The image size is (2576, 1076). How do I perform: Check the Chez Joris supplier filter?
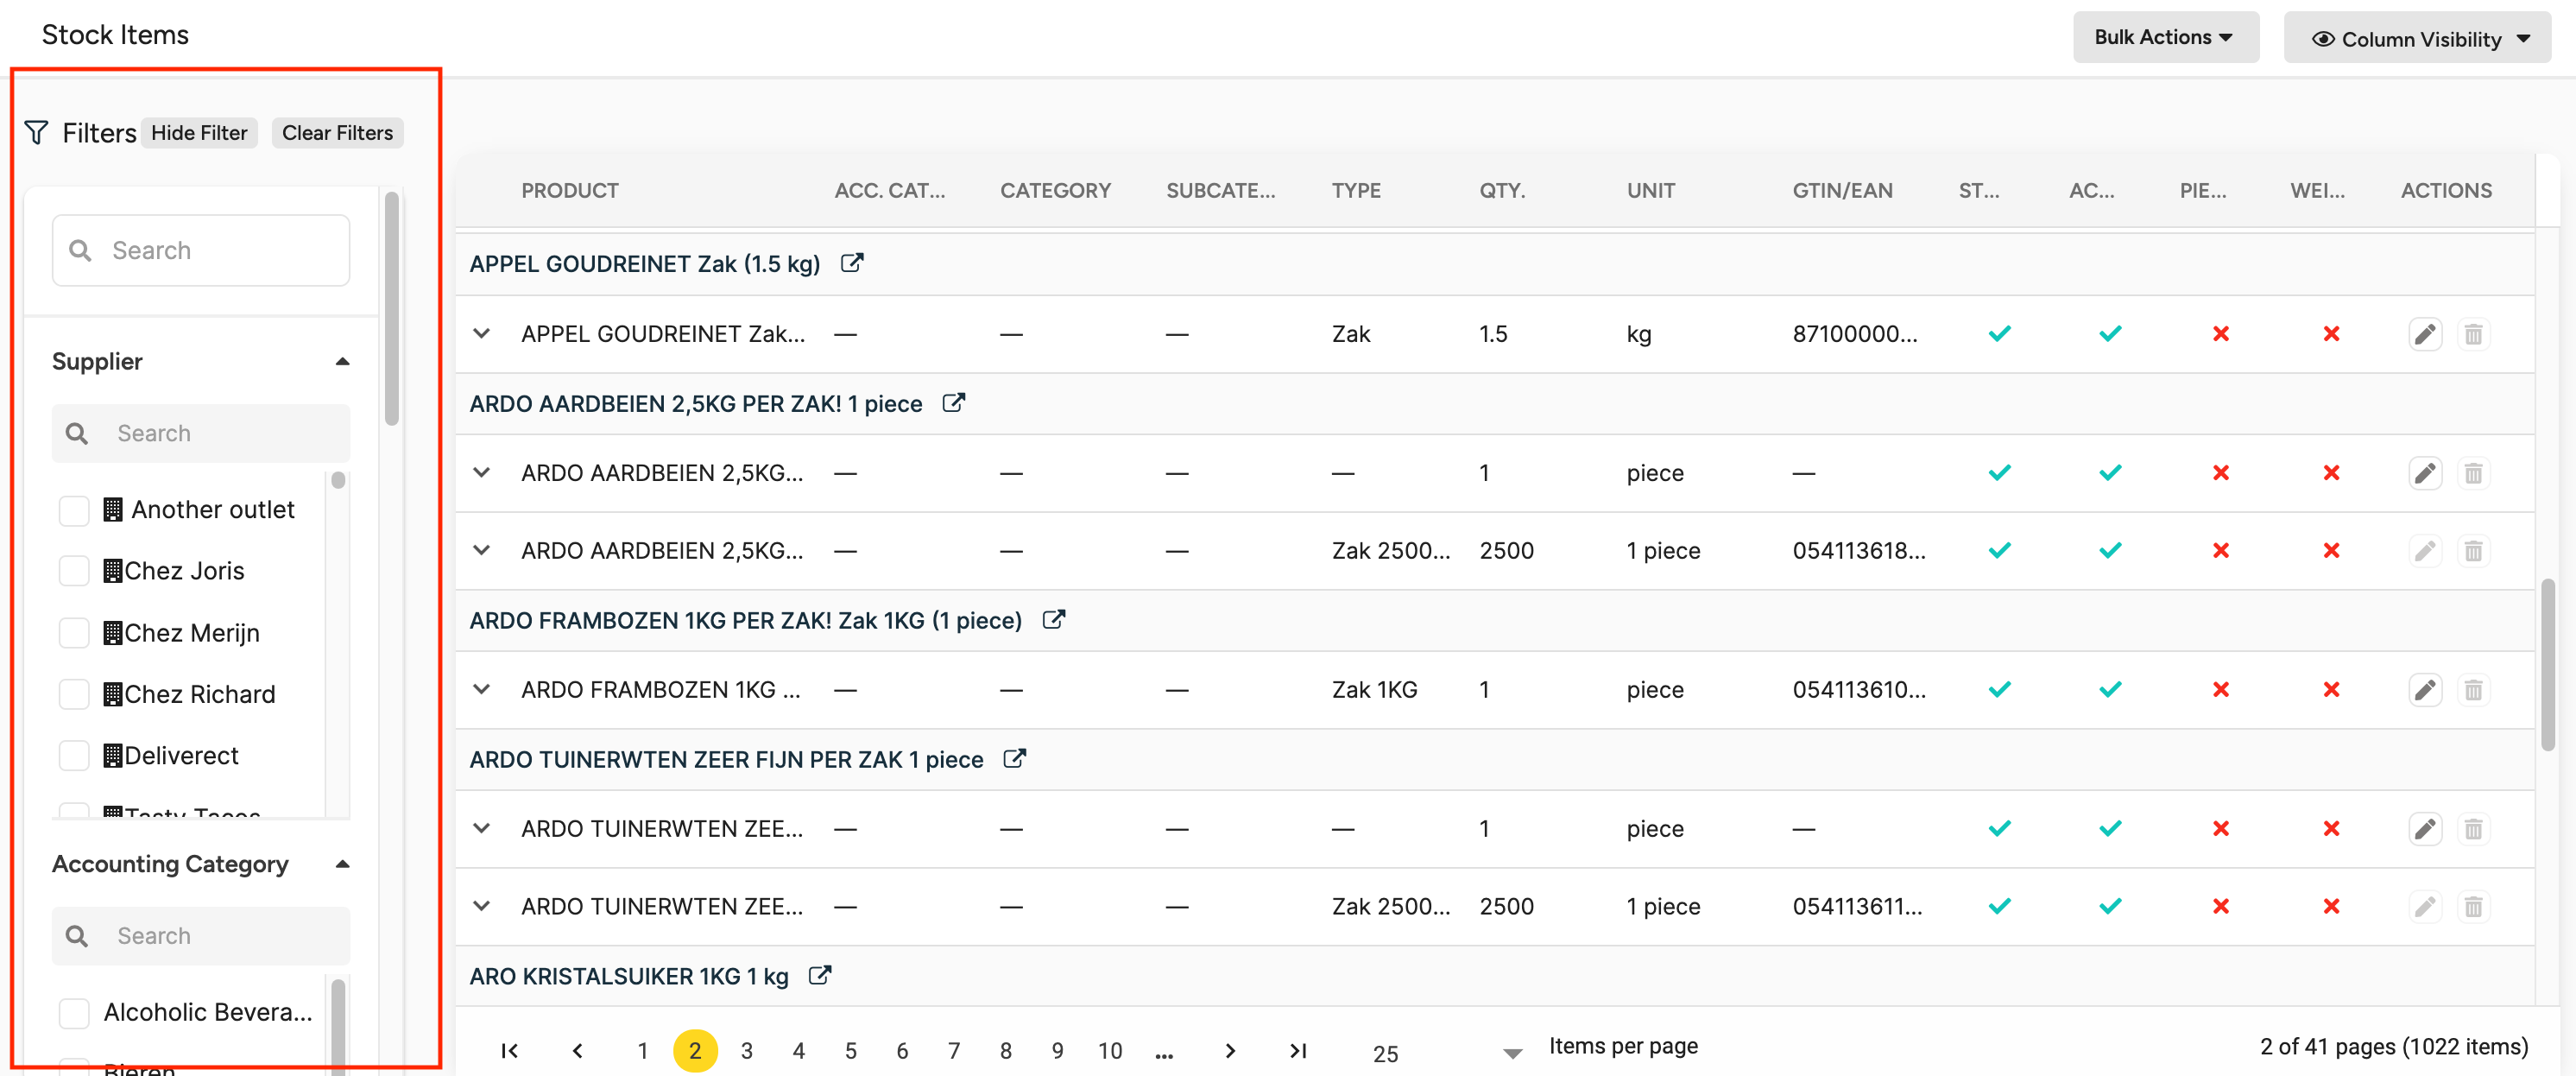(x=74, y=571)
